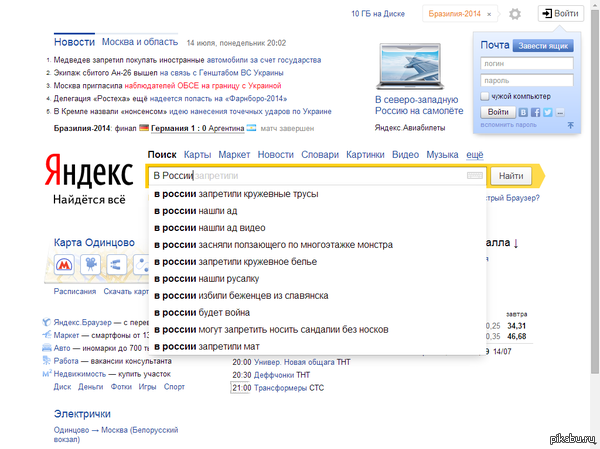The width and height of the screenshot is (600, 449).
Task: Open the on-screen keyboard icon in search box
Action: point(474,176)
